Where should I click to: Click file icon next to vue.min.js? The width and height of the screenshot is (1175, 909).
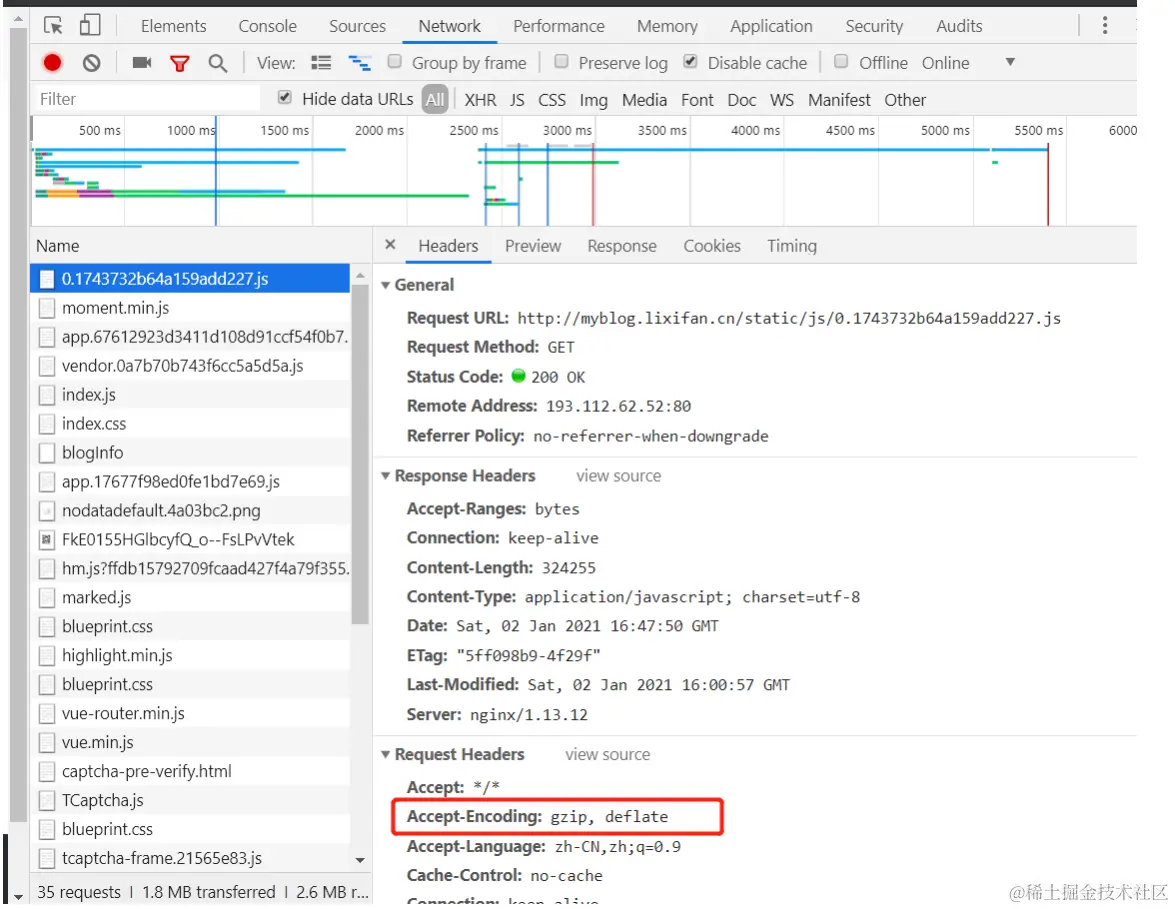coord(46,743)
